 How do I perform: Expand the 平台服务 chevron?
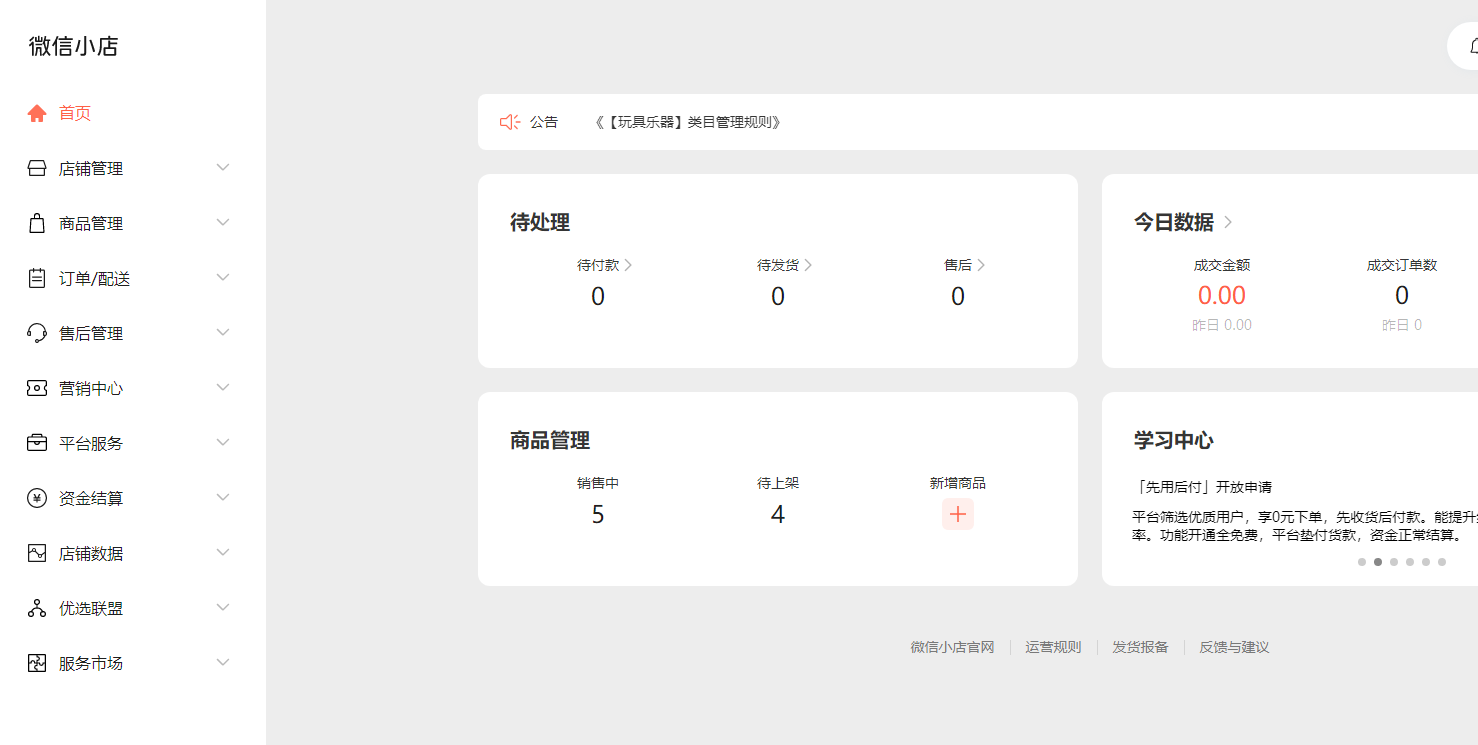[223, 442]
